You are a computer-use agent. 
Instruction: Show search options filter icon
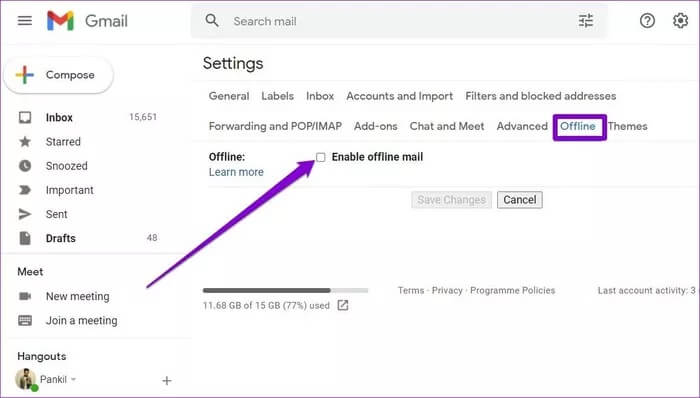[x=586, y=21]
